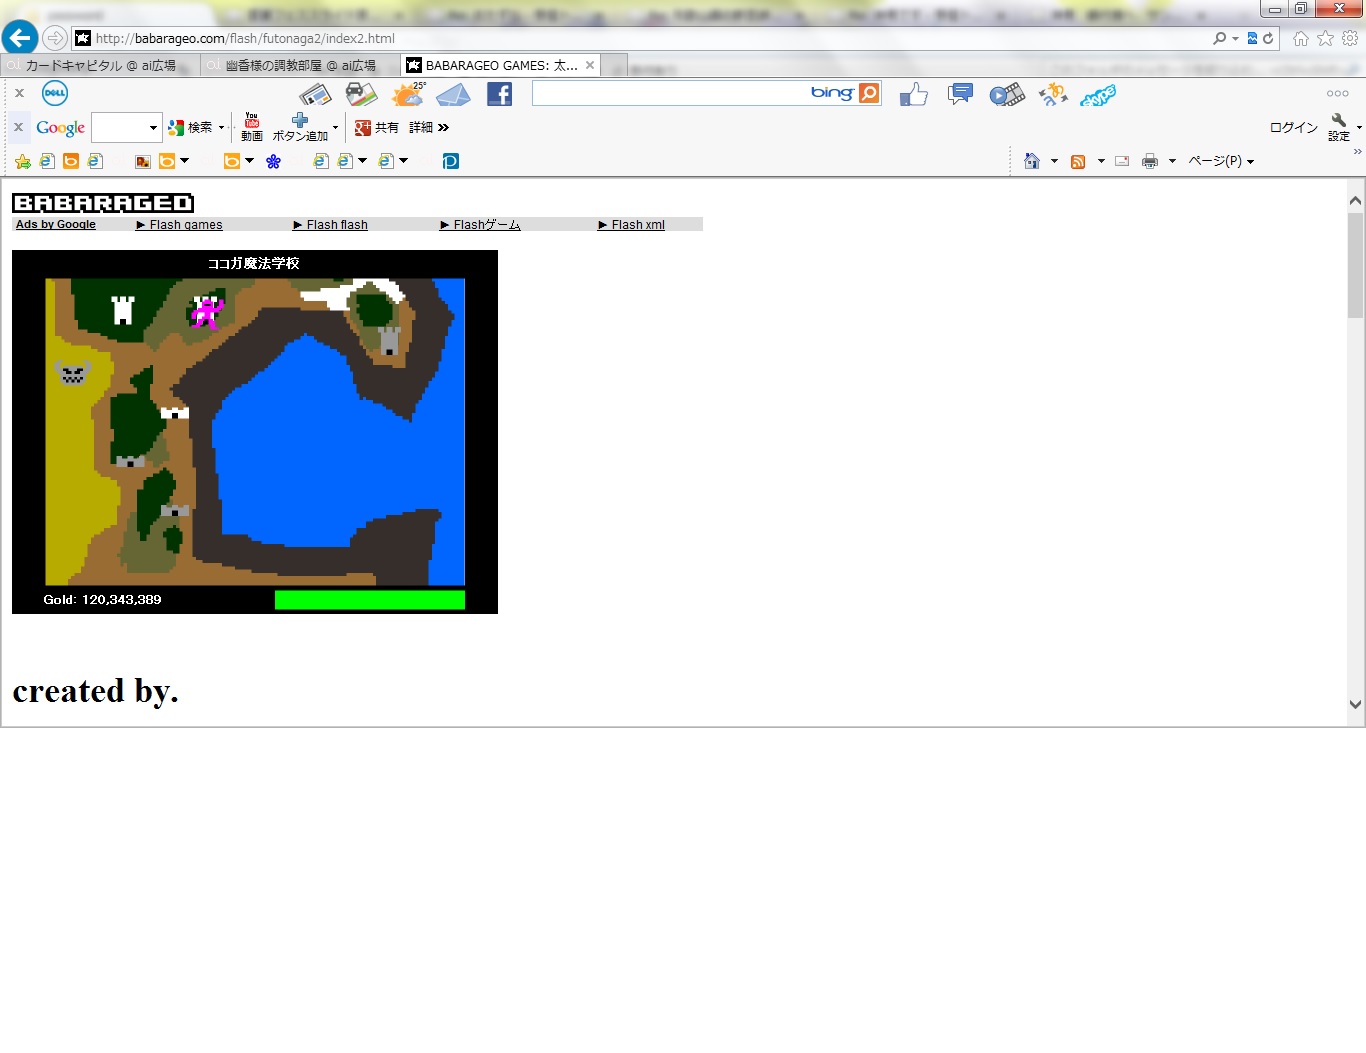The height and width of the screenshot is (1053, 1366).
Task: Click the page vertical scrollbar thumb
Action: coord(1355,265)
